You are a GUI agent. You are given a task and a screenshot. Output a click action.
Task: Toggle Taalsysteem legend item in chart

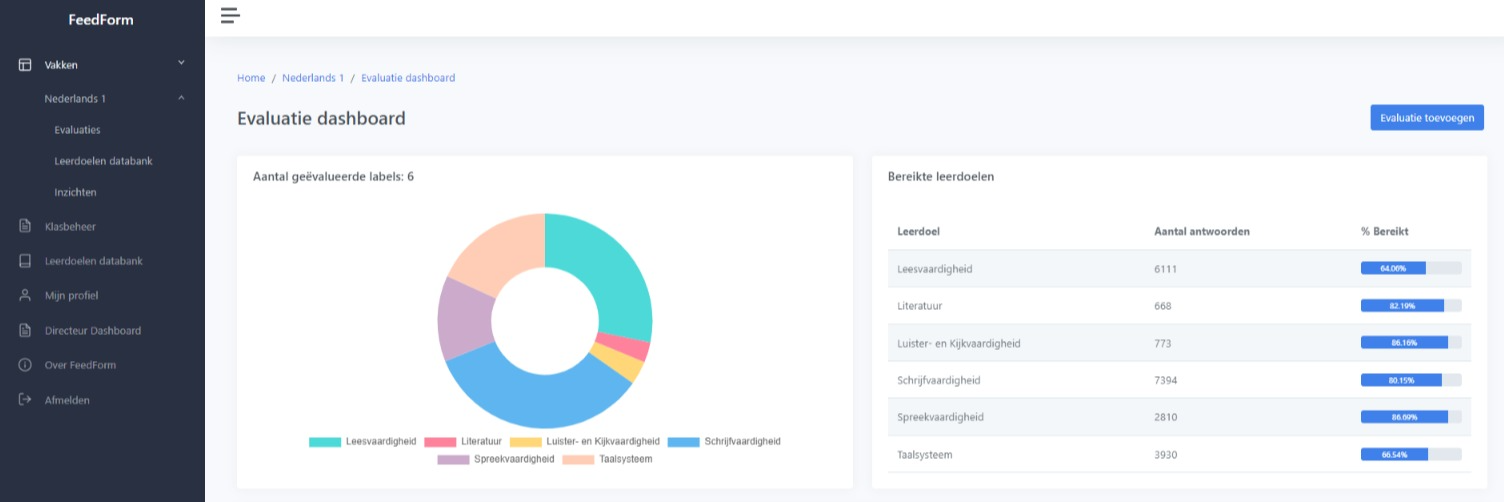607,459
